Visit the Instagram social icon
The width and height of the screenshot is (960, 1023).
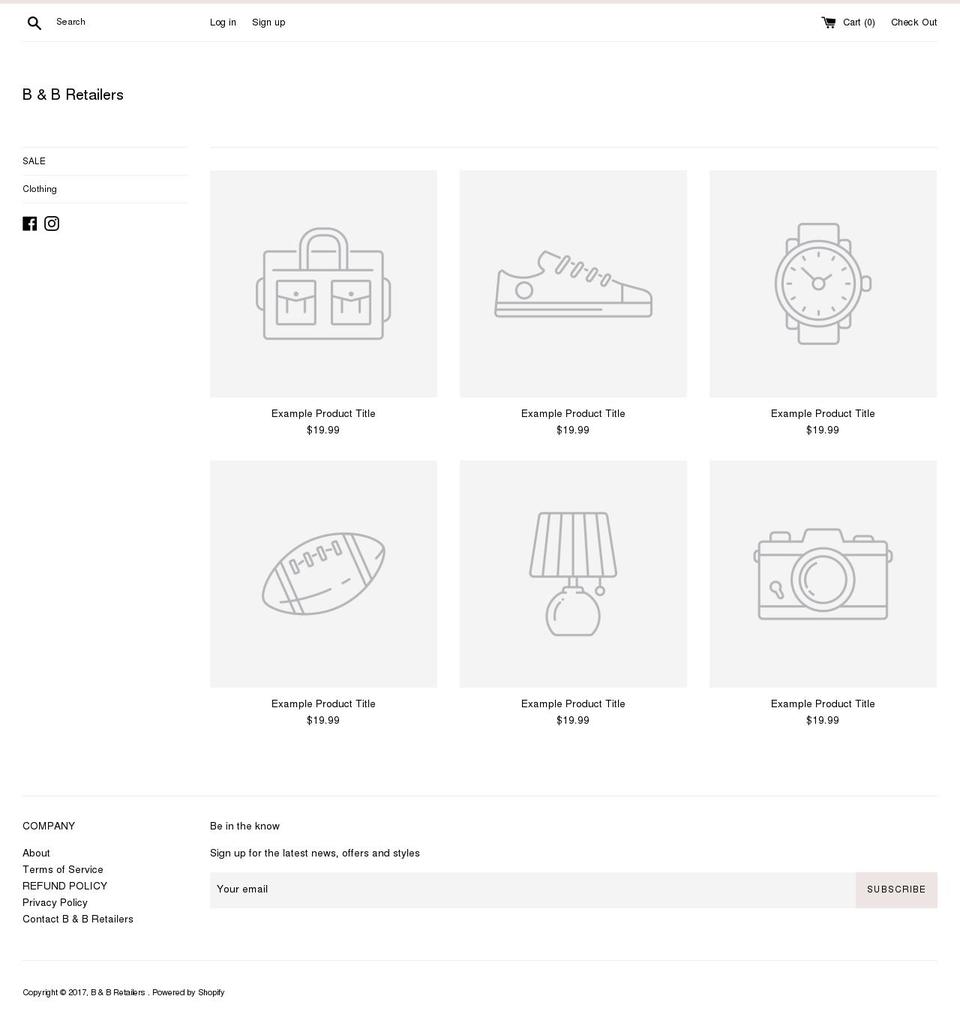pos(51,223)
